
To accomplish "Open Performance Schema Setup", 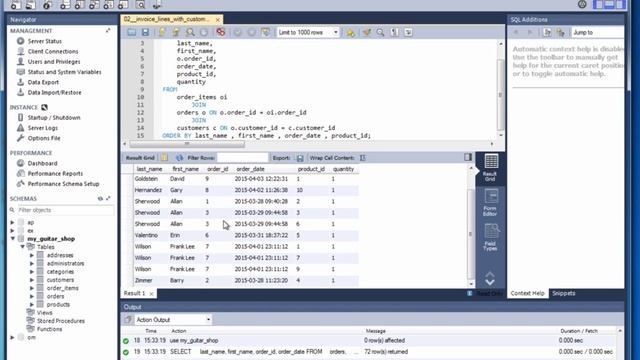I will coord(63,184).
